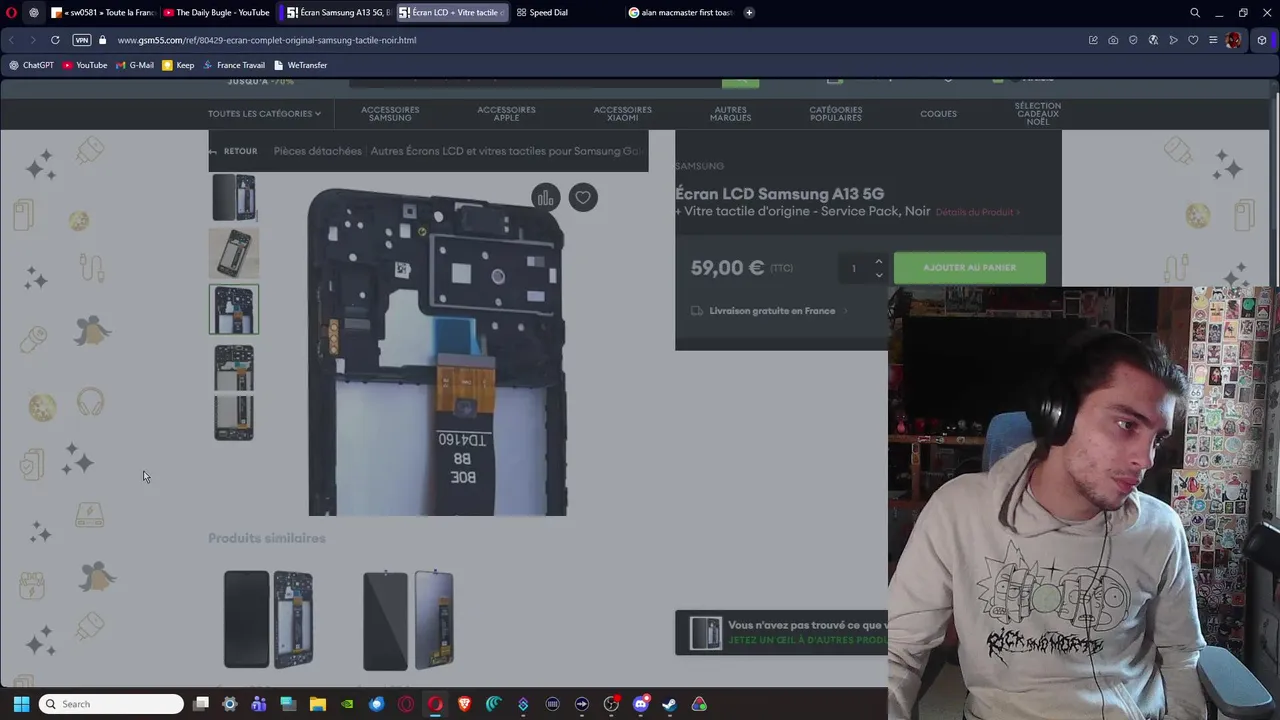Expand Livraison gratuite en France info
The width and height of the screenshot is (1280, 720).
click(770, 311)
